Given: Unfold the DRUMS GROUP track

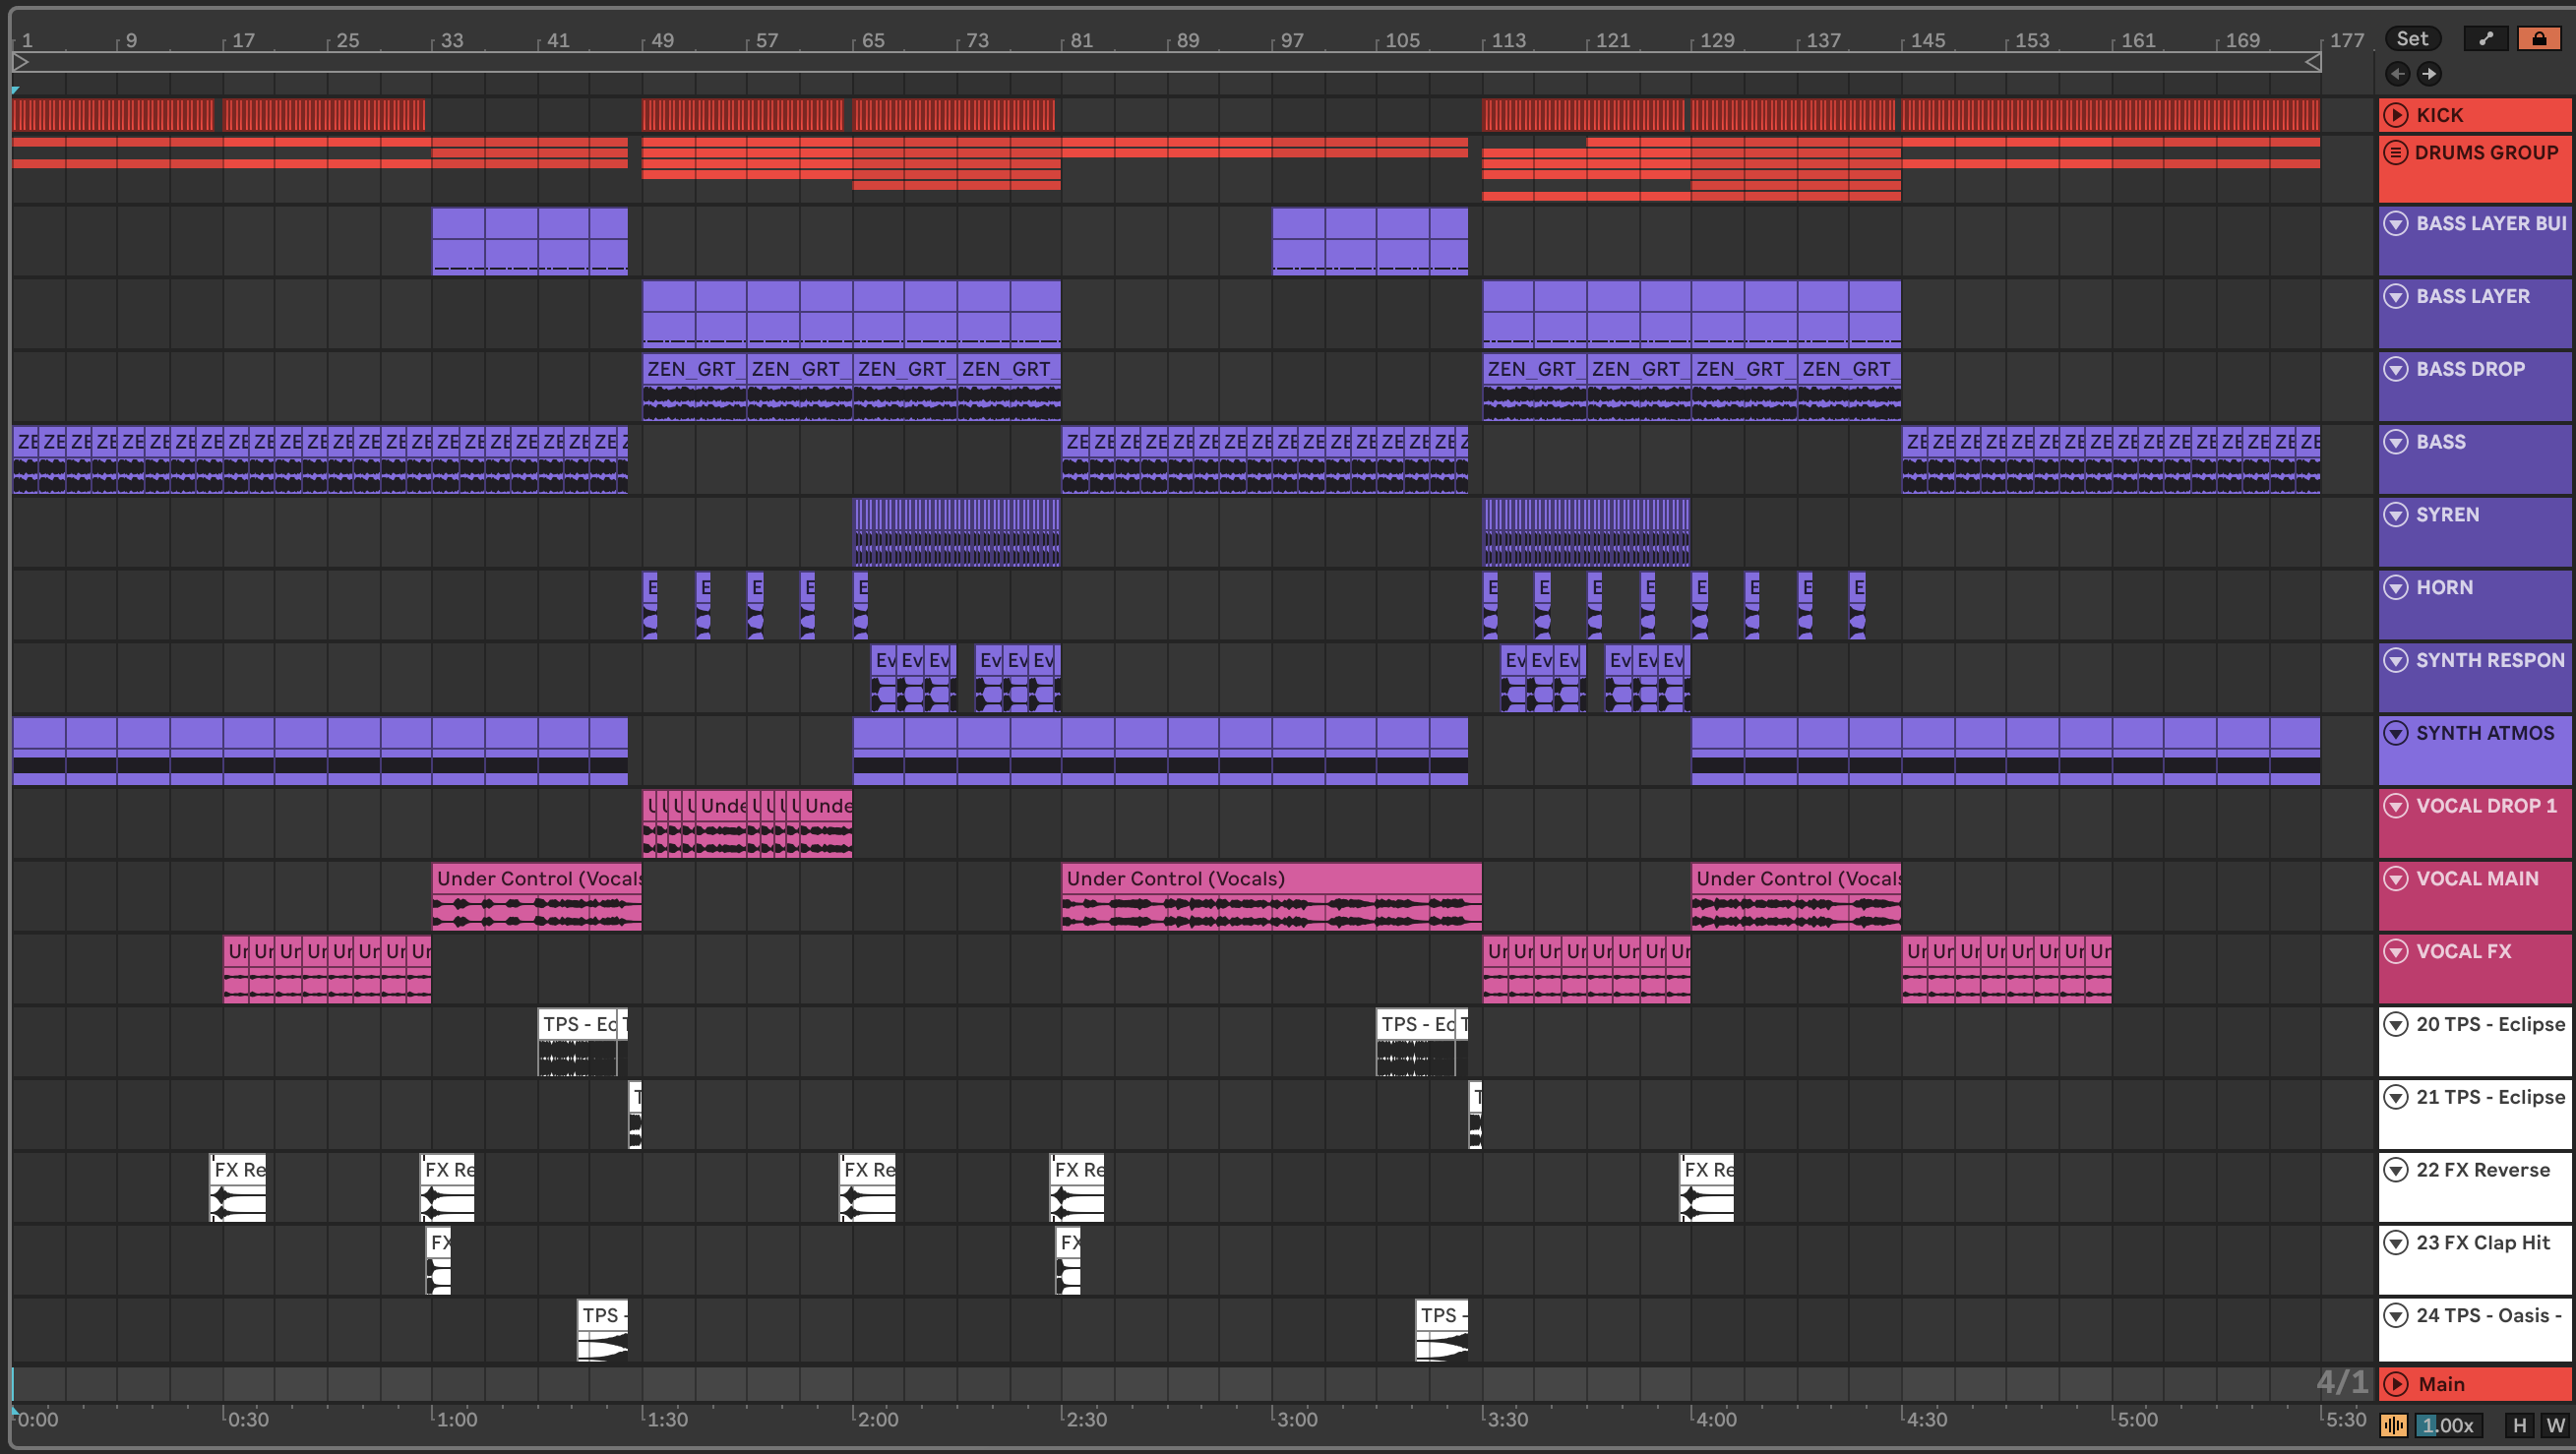Looking at the screenshot, I should click(2395, 153).
